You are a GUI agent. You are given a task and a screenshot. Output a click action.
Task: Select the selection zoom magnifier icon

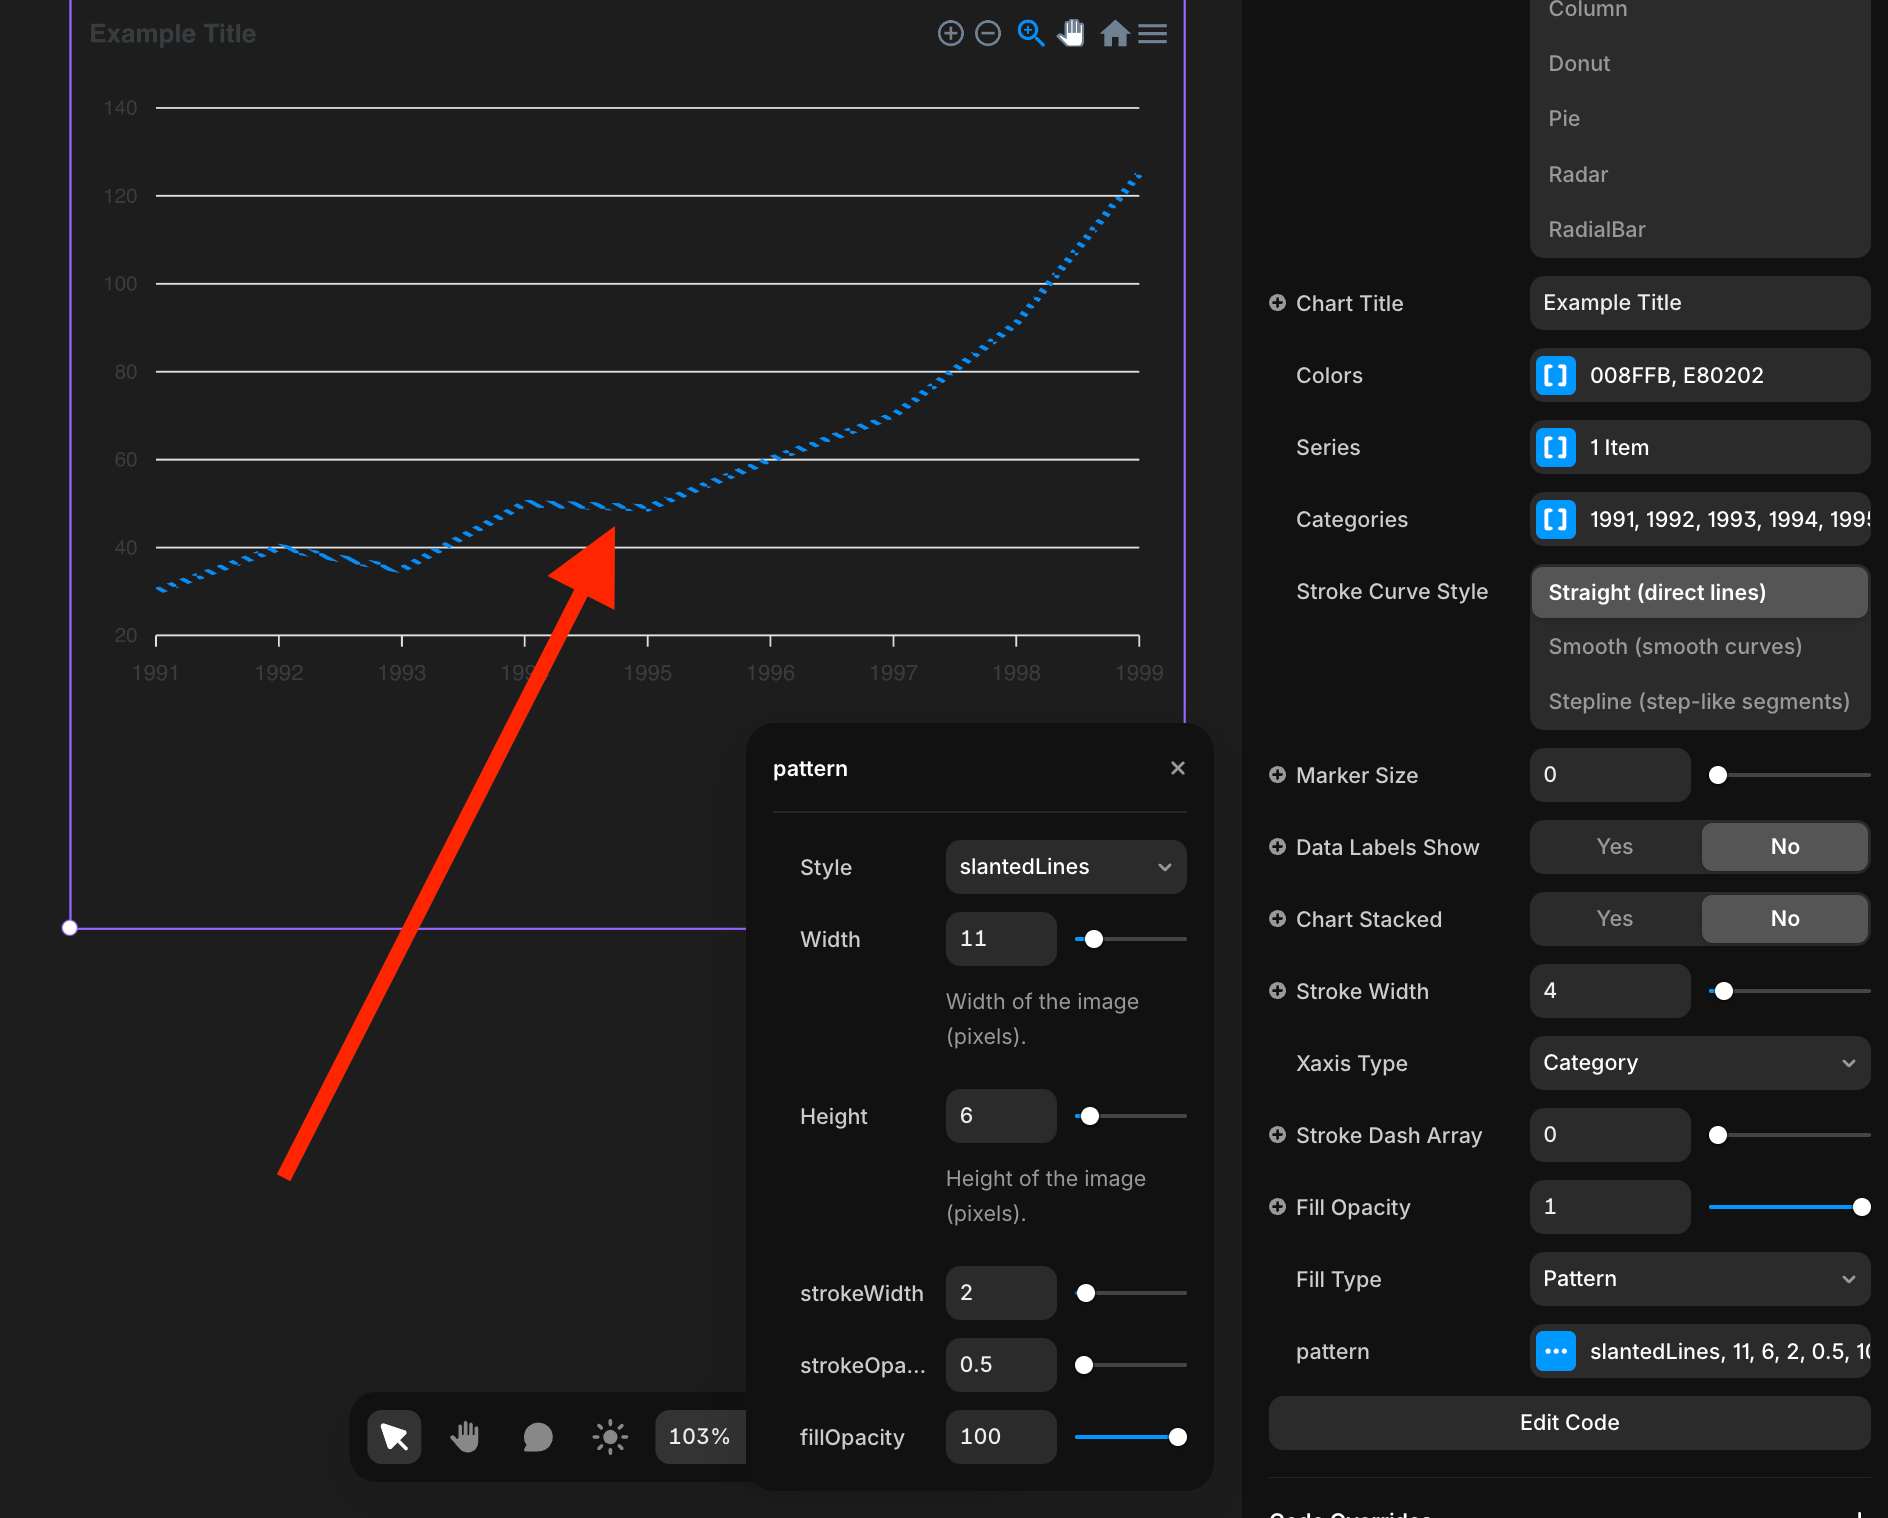(1030, 33)
